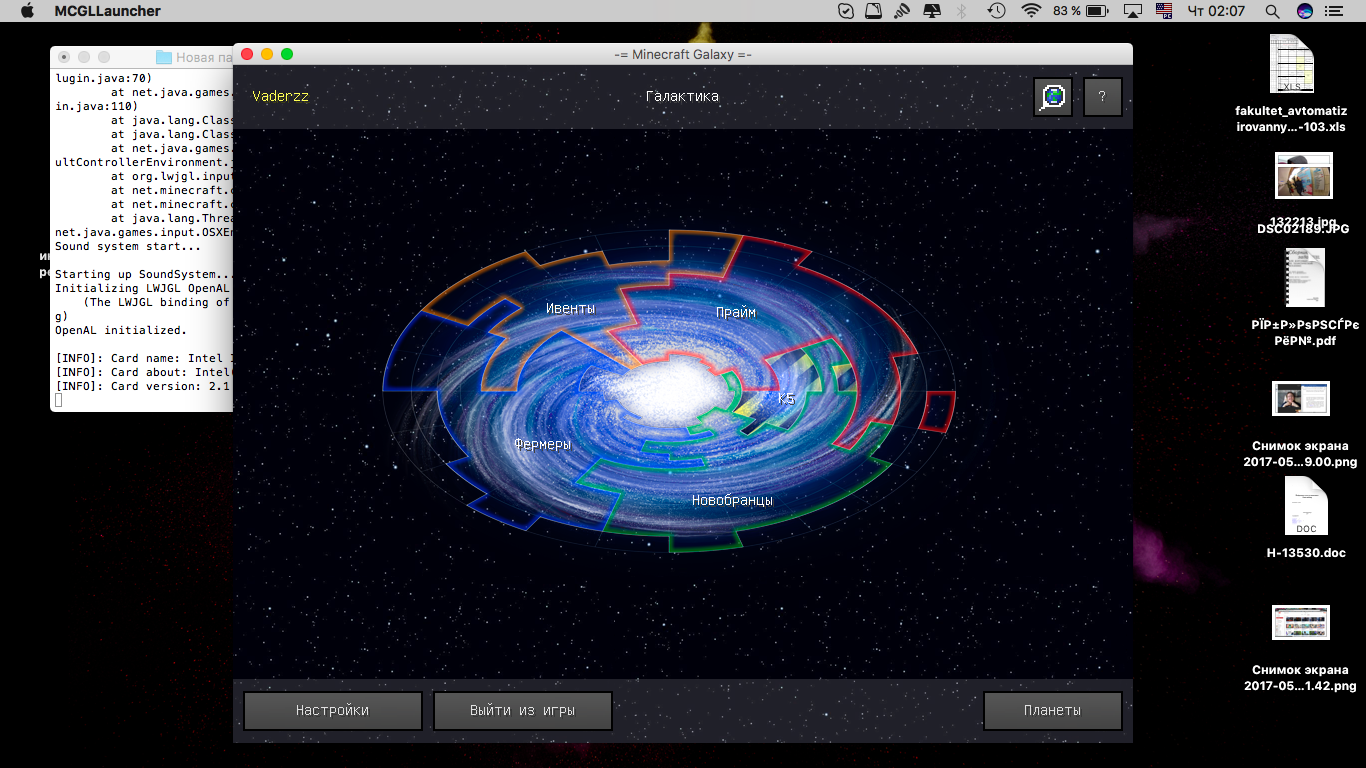Click the Minecraft Galaxy window title bar

pos(682,54)
